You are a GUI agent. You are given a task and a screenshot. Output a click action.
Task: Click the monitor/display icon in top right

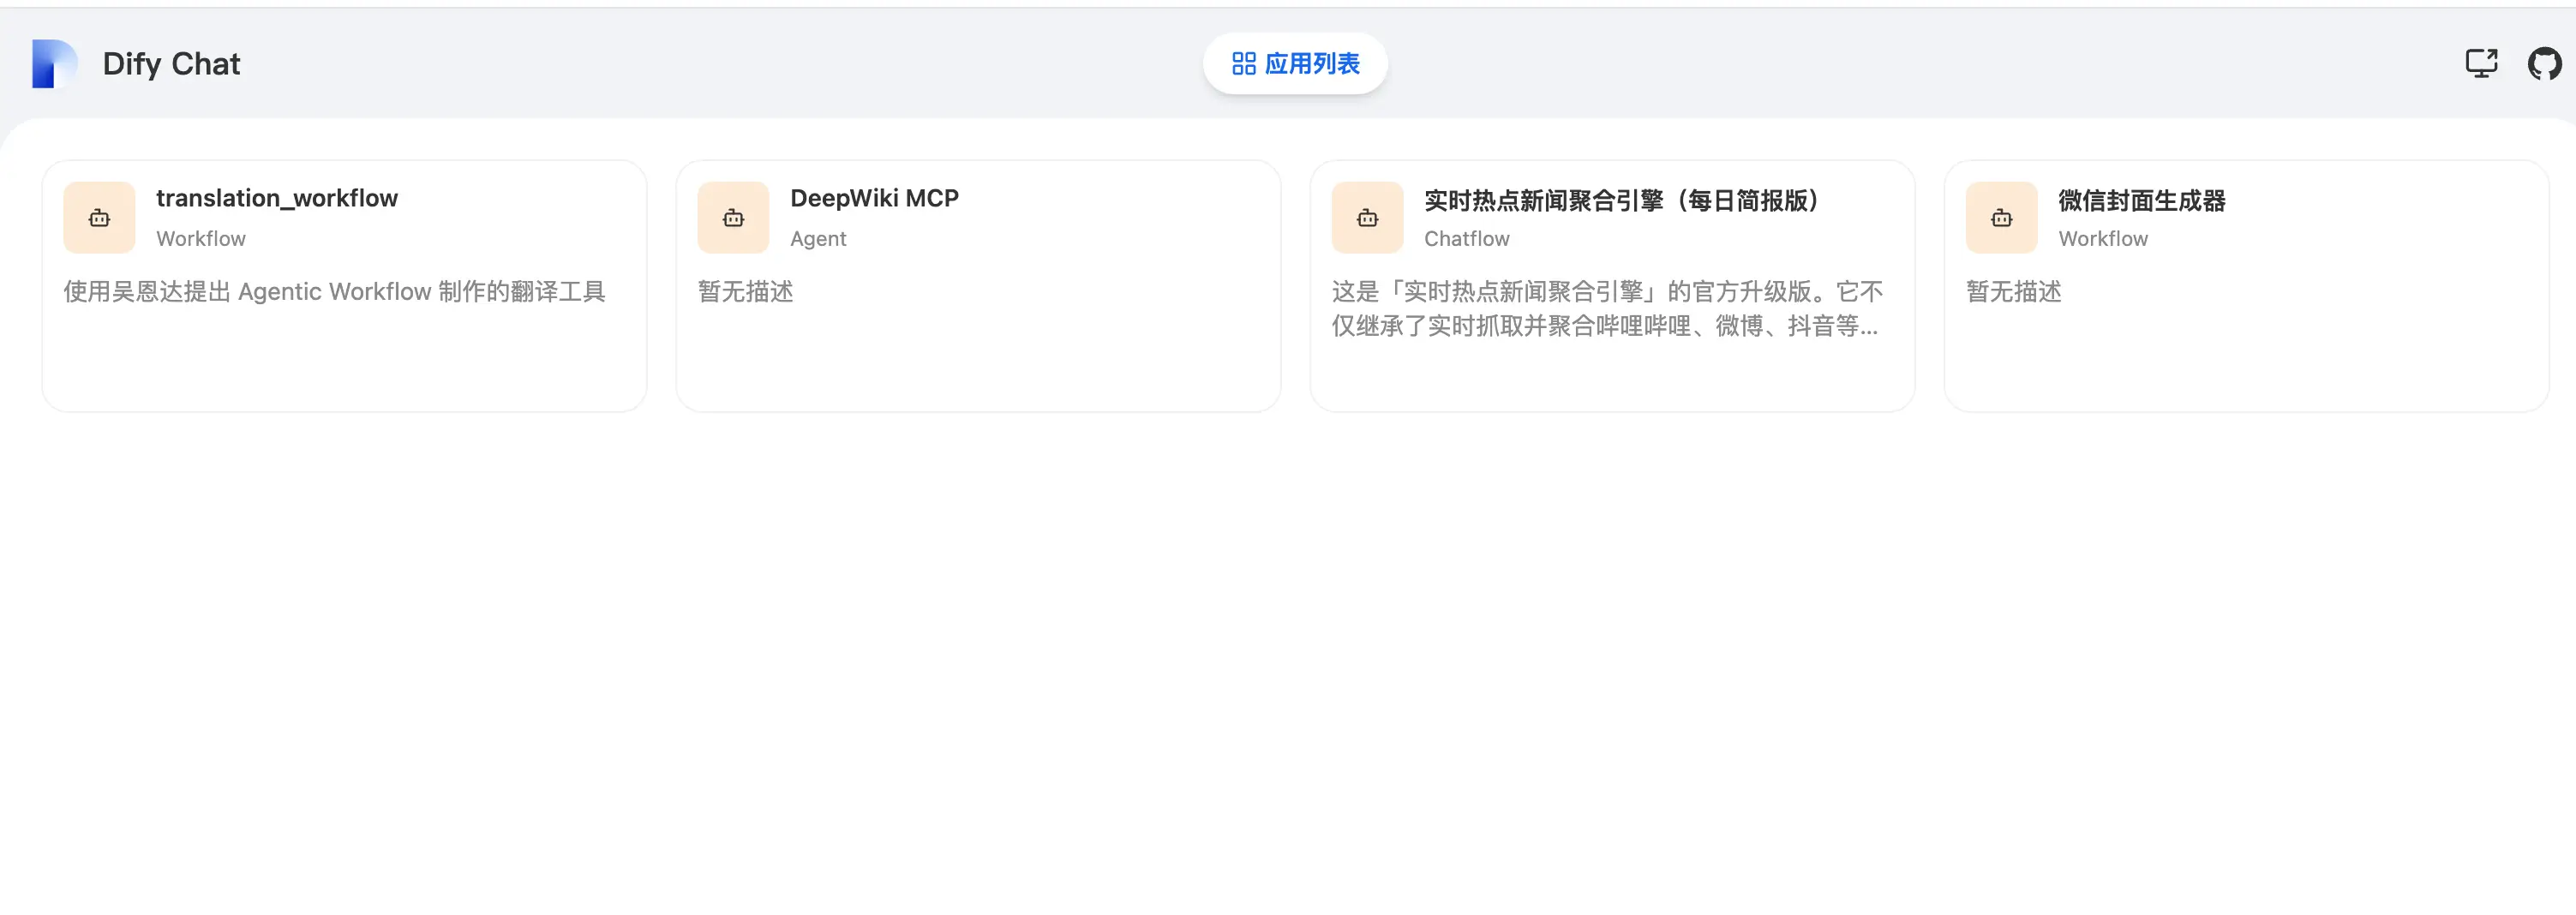(2481, 63)
